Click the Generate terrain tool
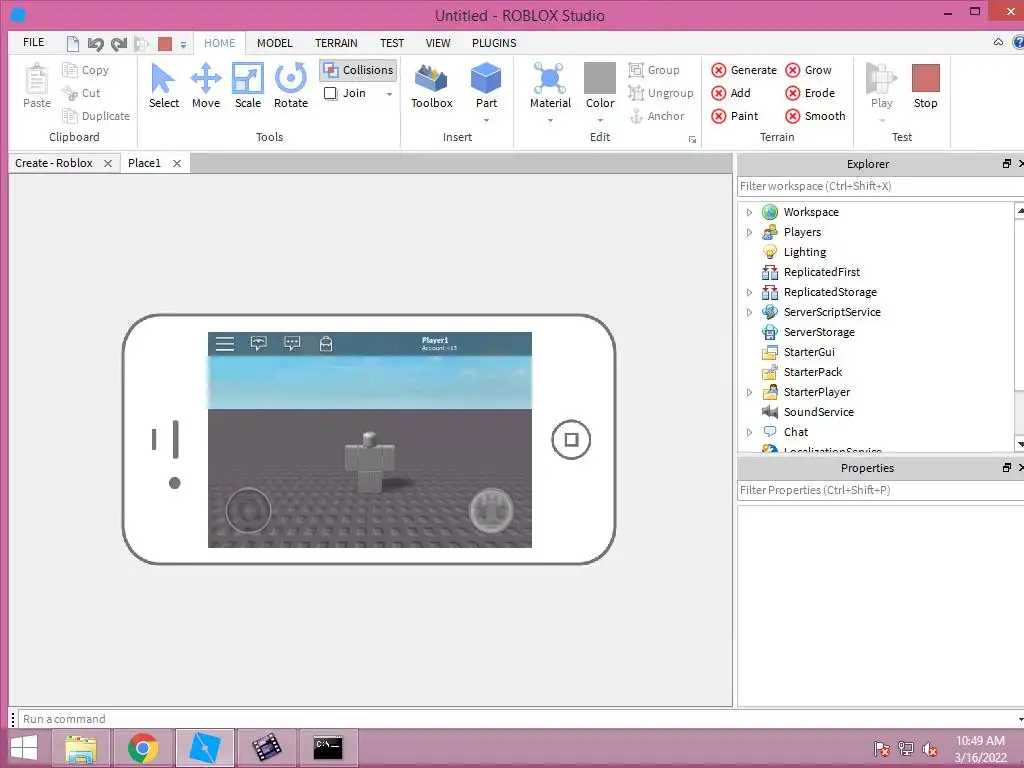 pos(744,70)
